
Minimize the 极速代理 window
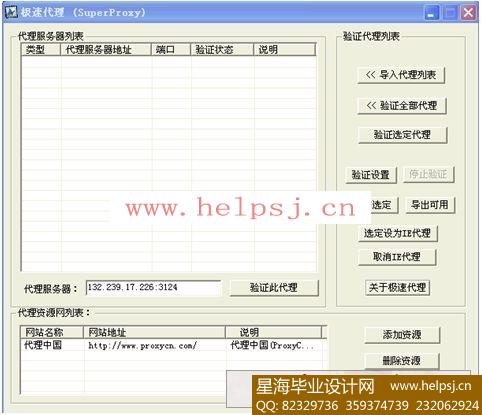coord(432,13)
